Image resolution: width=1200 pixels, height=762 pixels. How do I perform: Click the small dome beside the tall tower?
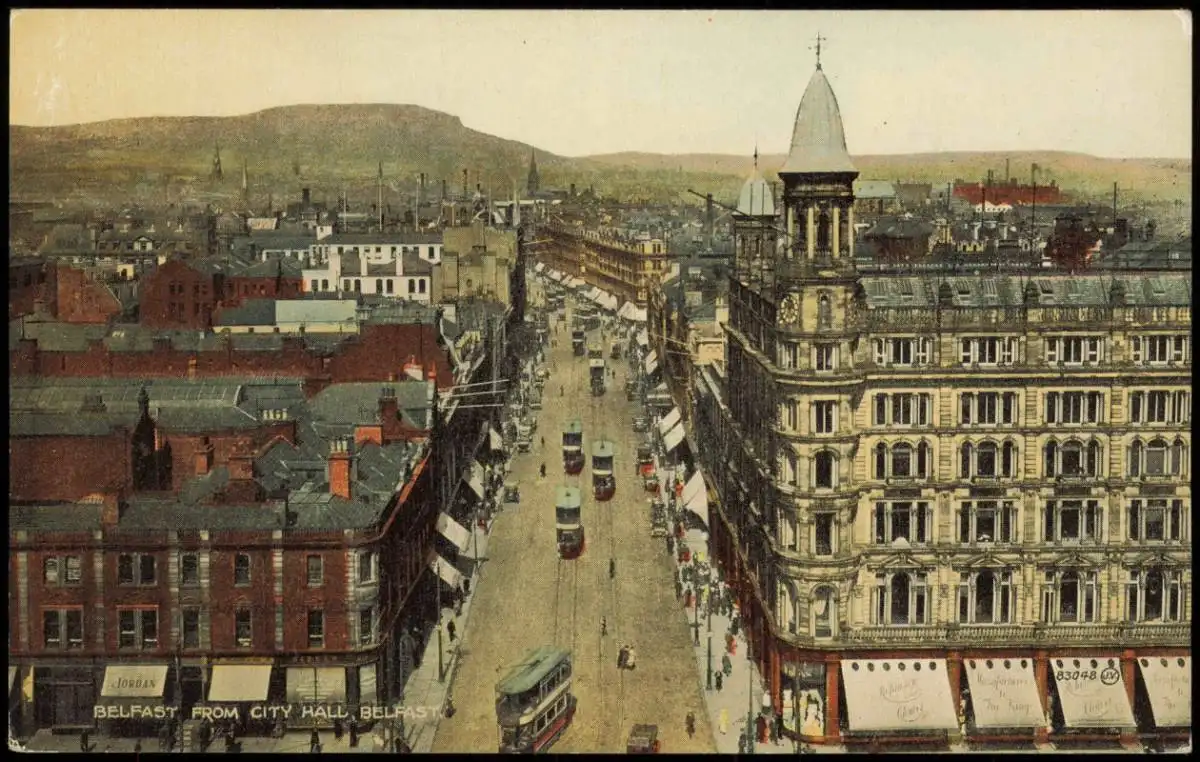pos(755,195)
